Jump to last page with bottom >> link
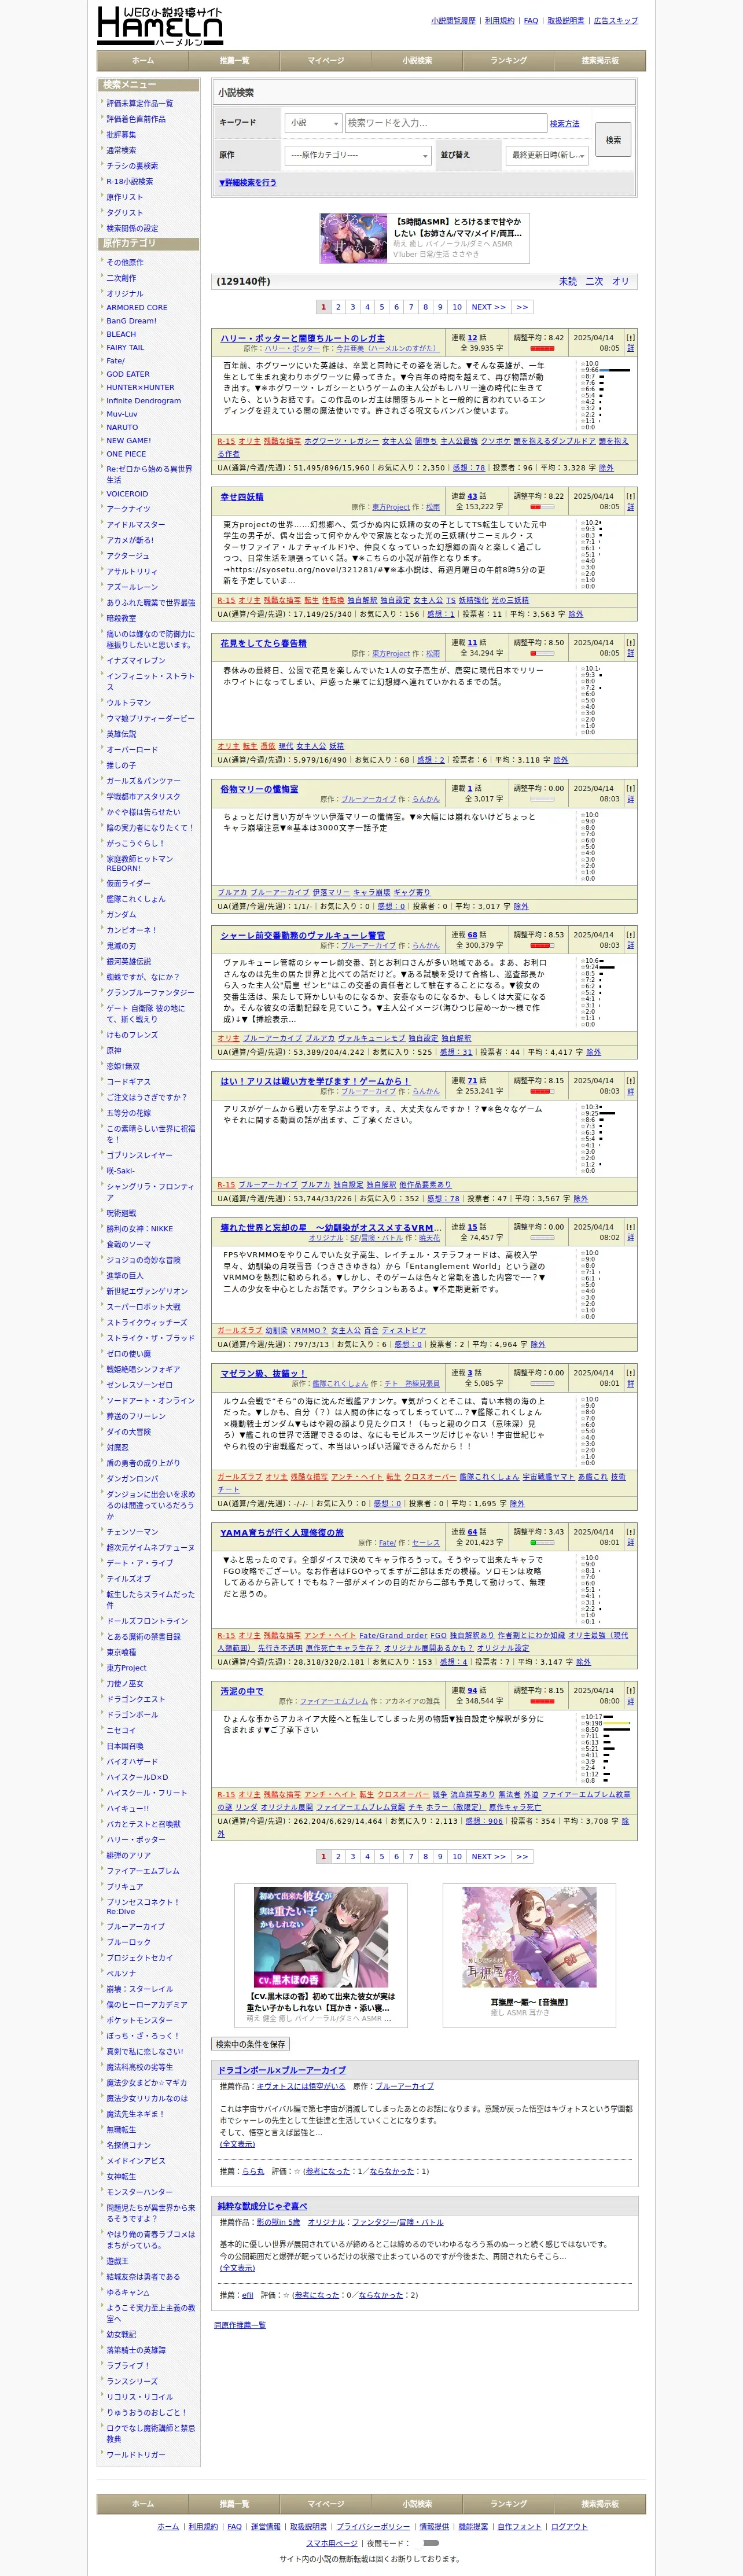 pyautogui.click(x=522, y=1857)
